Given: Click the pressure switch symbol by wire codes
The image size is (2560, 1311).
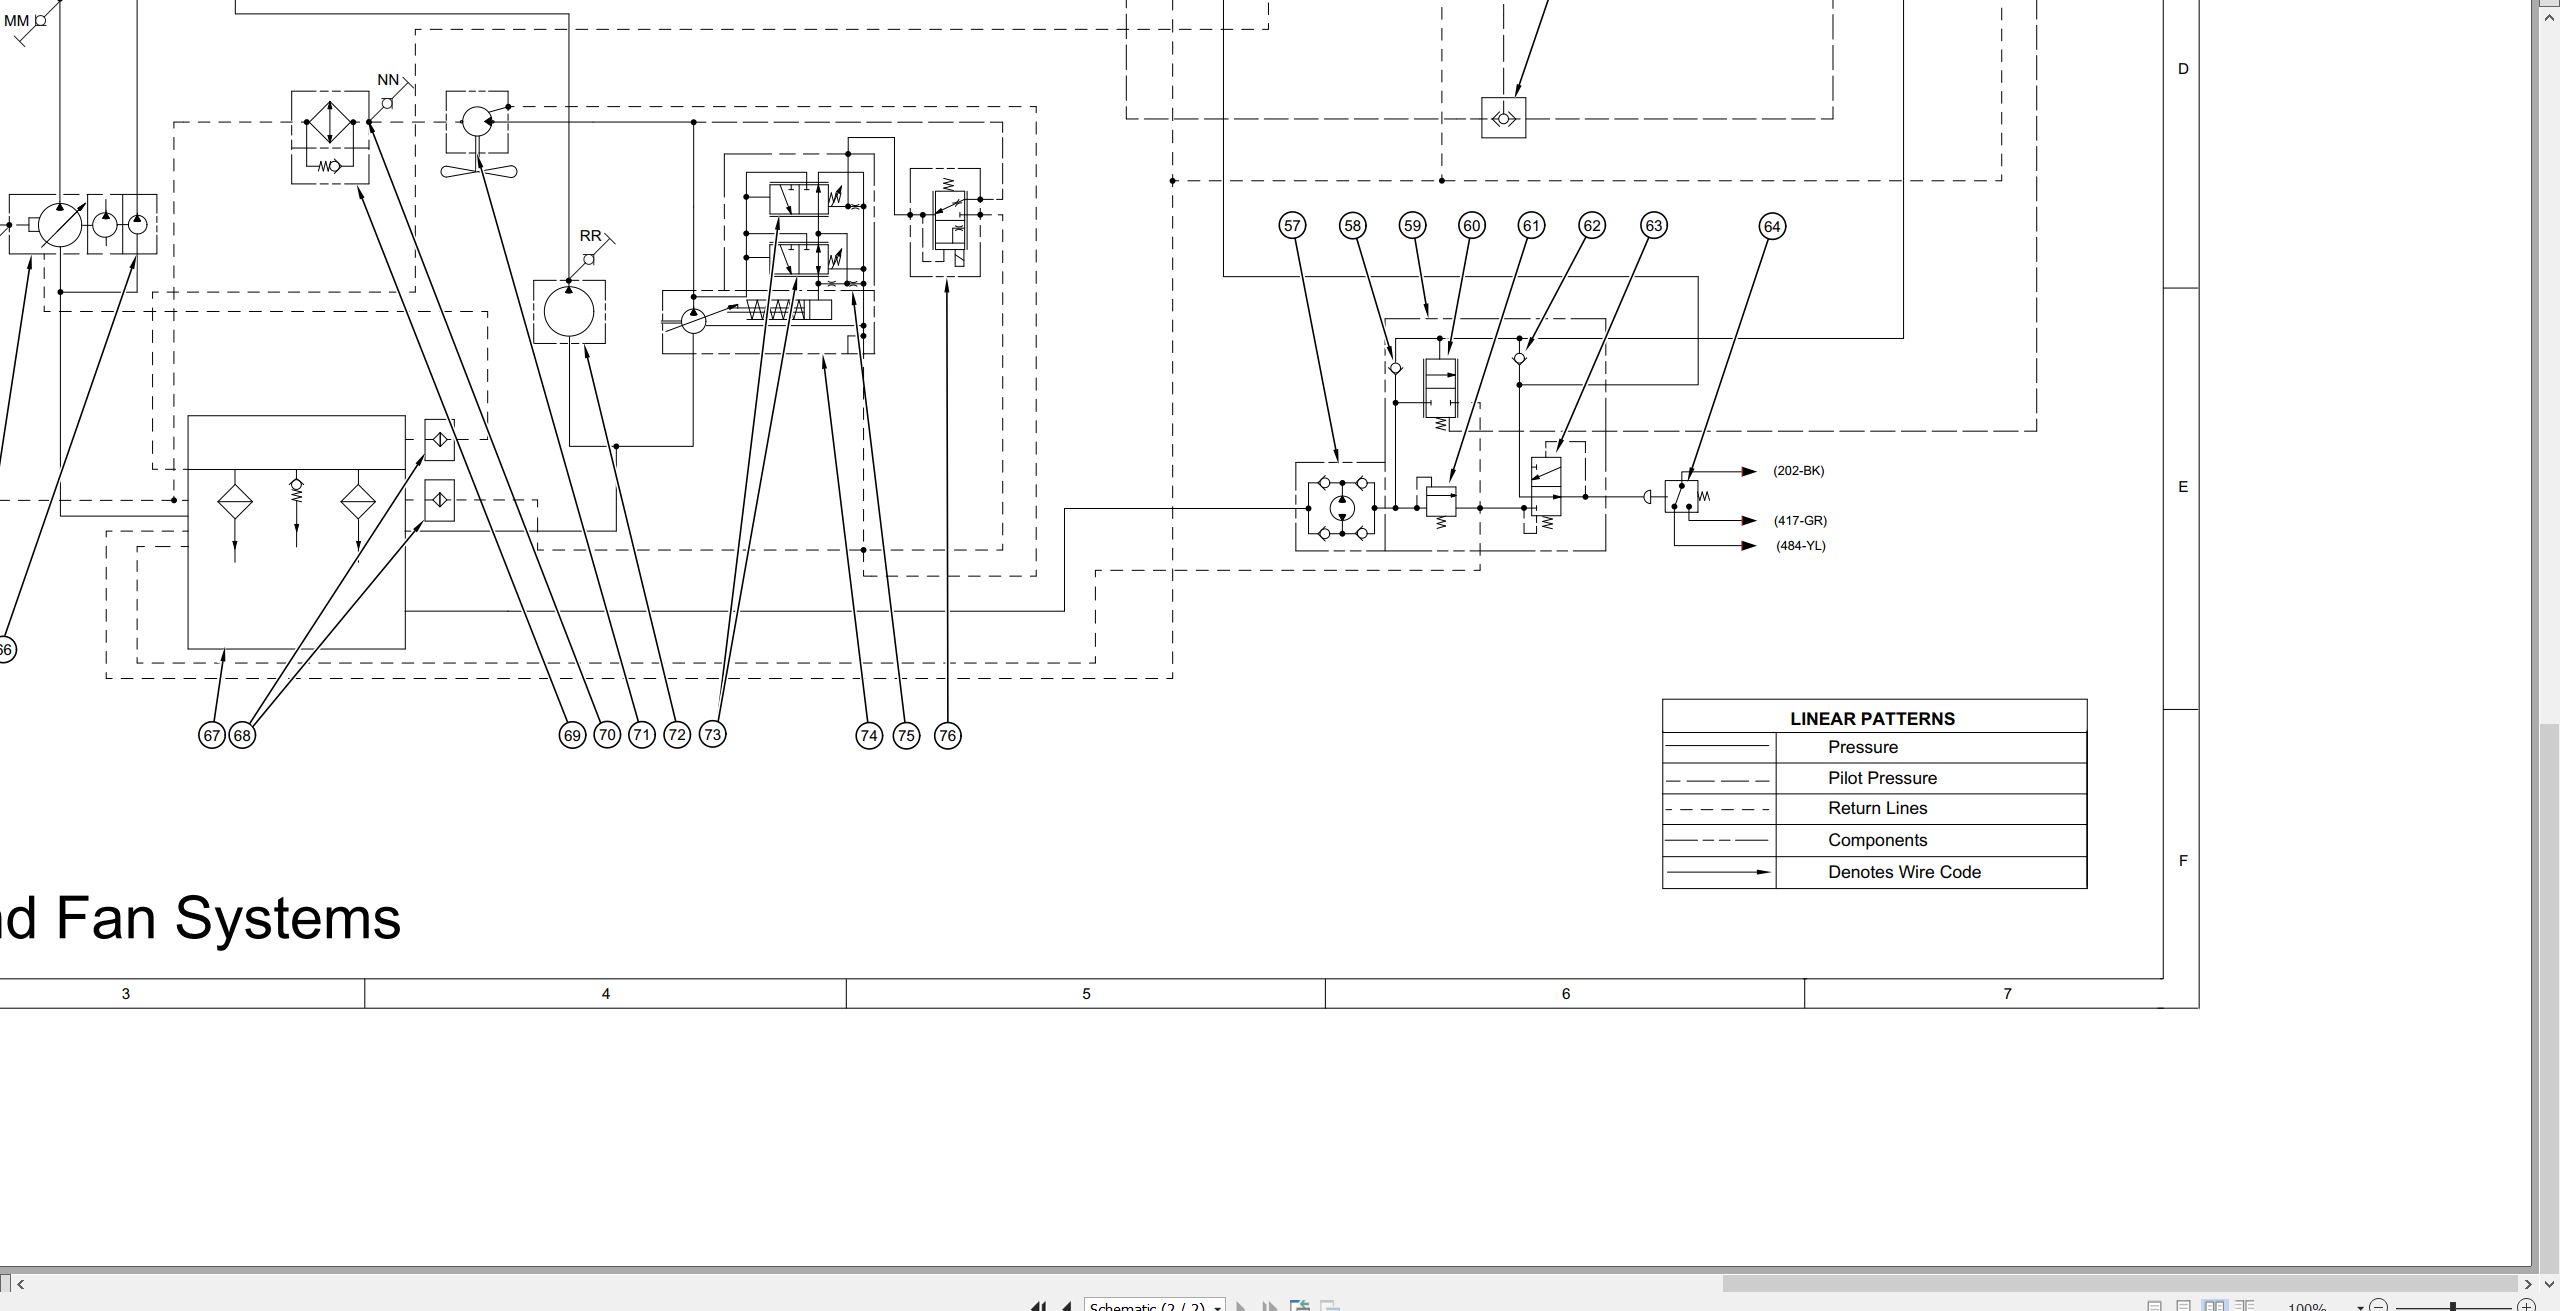Looking at the screenshot, I should pos(1681,496).
